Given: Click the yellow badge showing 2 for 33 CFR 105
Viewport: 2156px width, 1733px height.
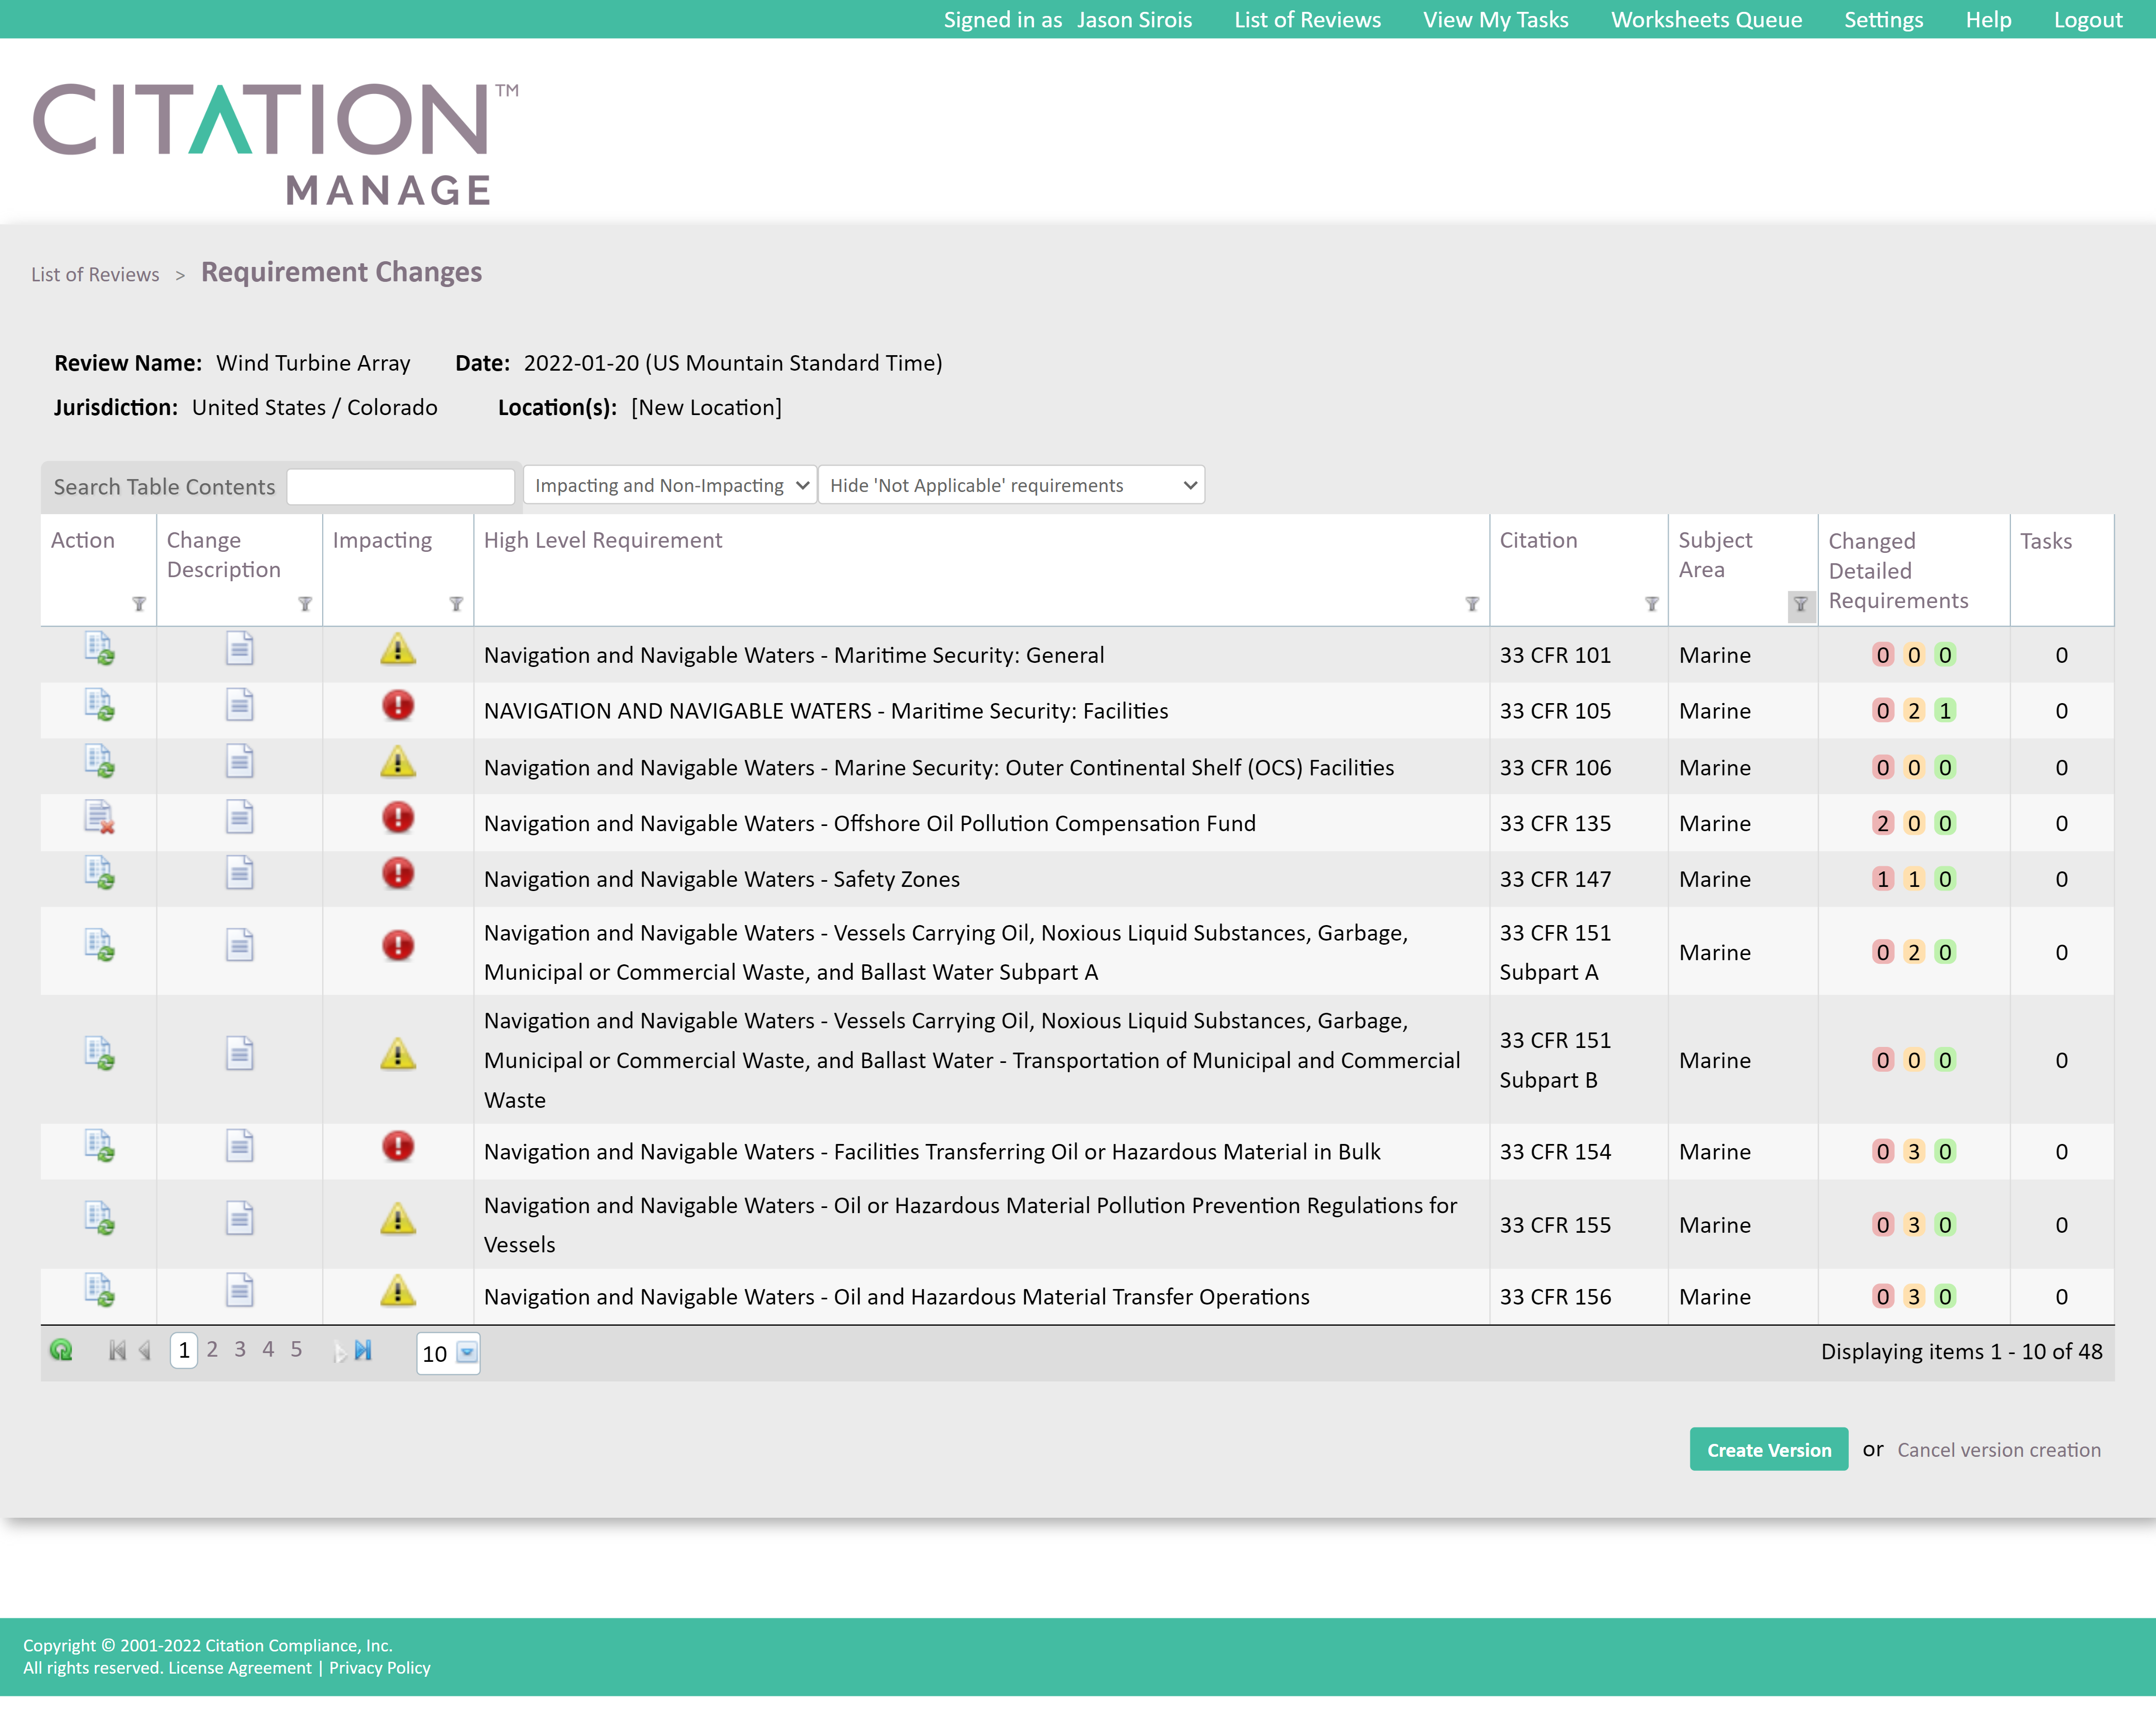Looking at the screenshot, I should pos(1914,711).
